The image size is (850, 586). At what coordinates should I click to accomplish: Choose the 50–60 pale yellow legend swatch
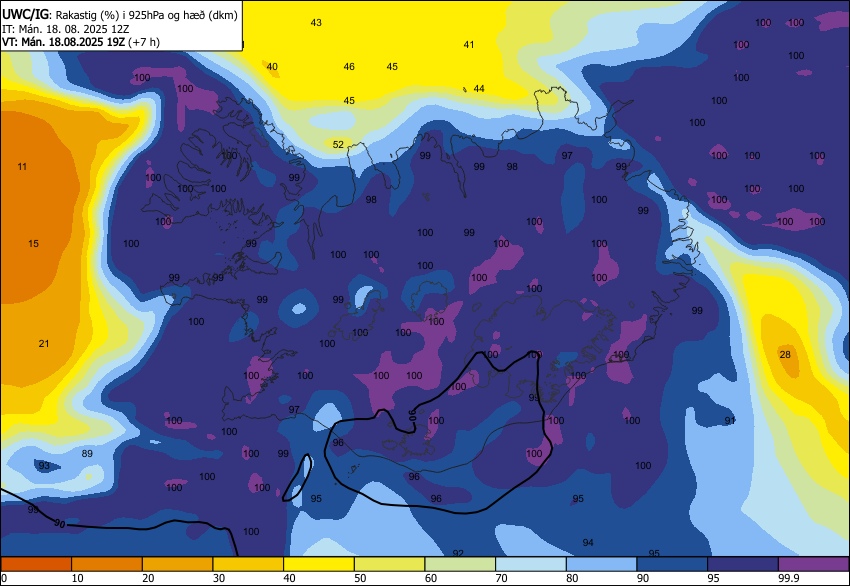pyautogui.click(x=389, y=564)
